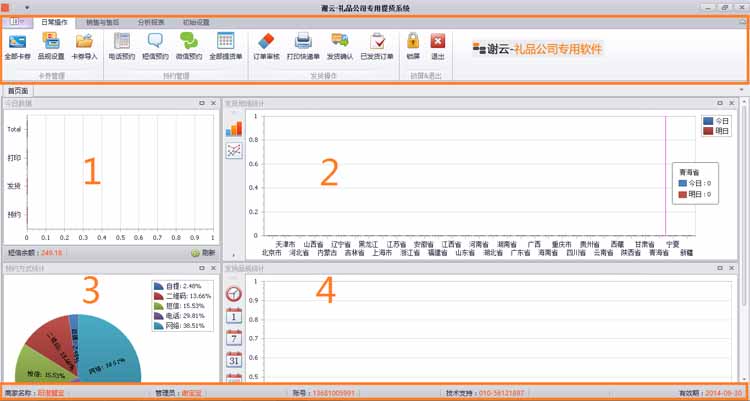This screenshot has width=750, height=401.
Task: Open the 全部提货单 calendar icon
Action: 225,47
